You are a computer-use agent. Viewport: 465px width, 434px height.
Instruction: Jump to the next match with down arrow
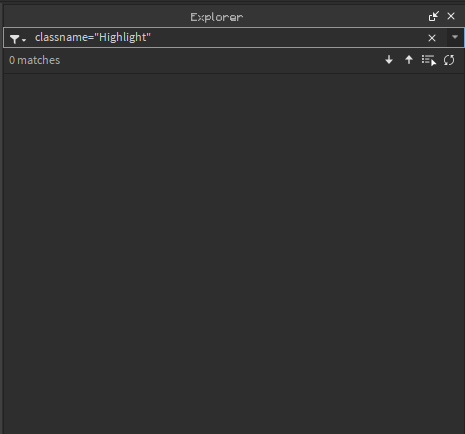tap(389, 60)
